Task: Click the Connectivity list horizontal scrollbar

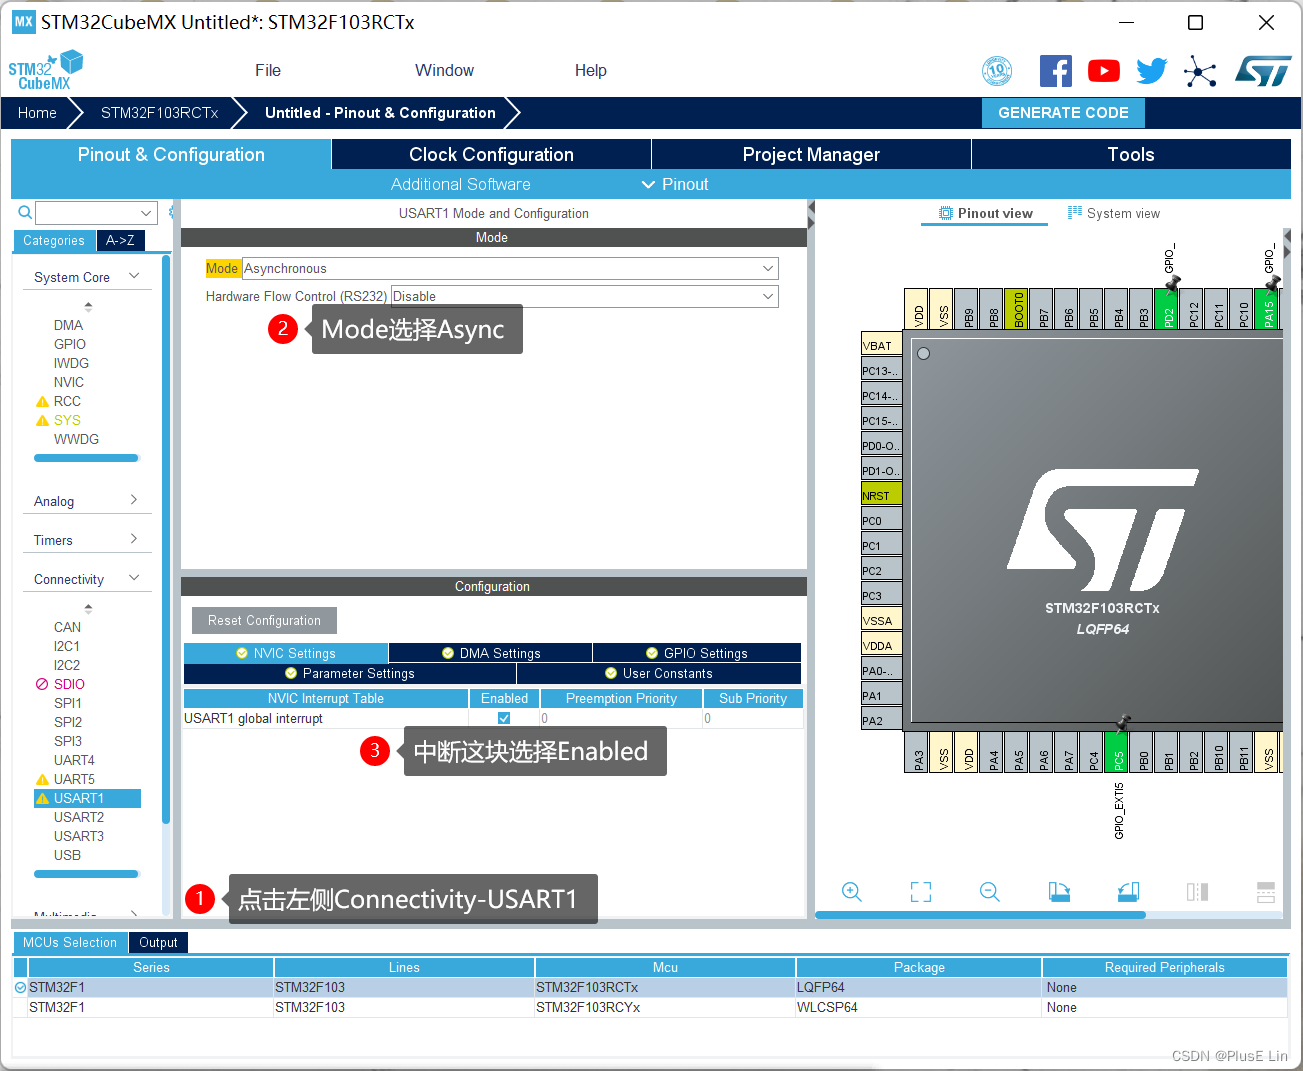Action: 86,874
